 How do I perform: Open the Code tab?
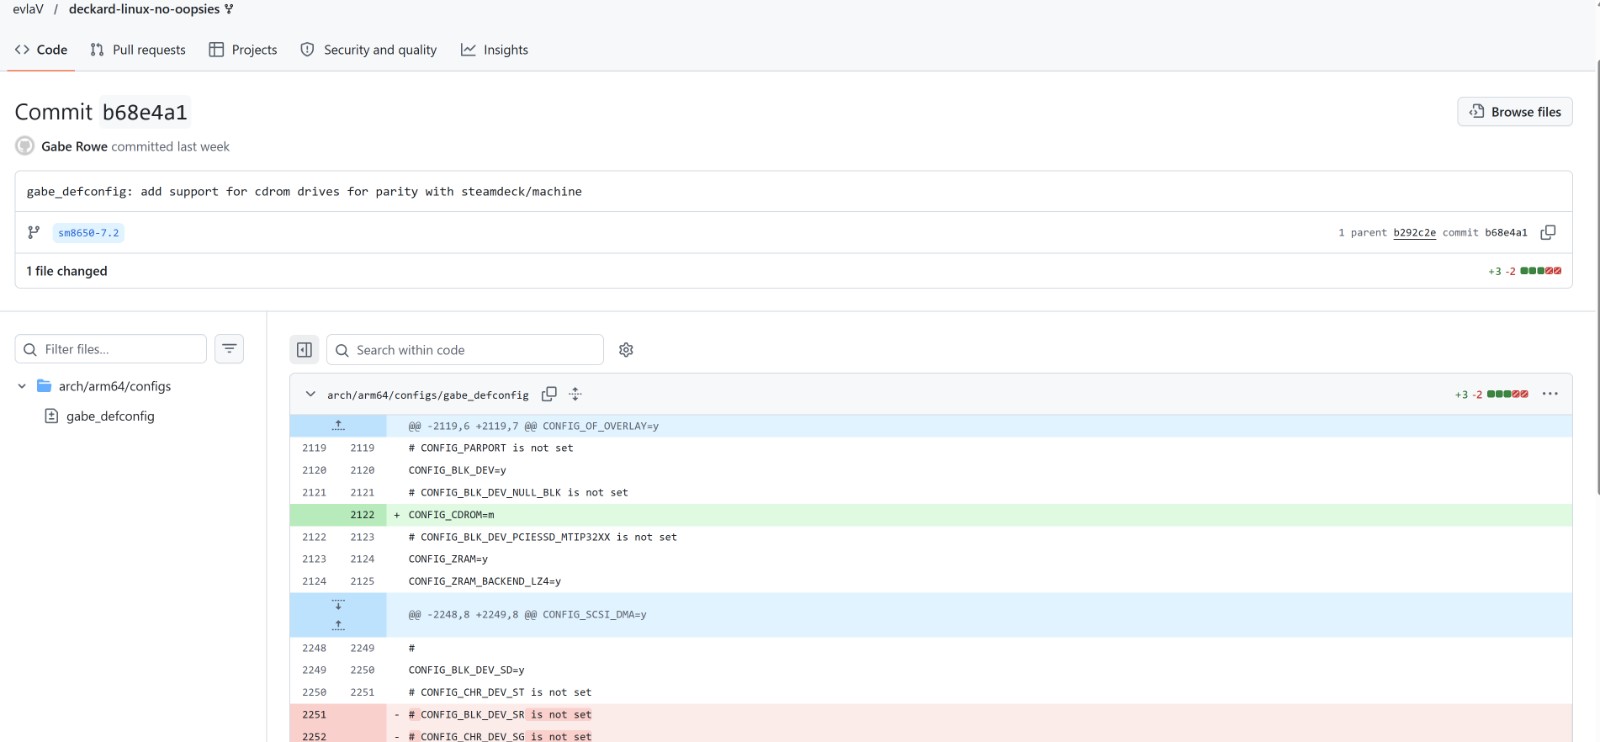pyautogui.click(x=41, y=50)
